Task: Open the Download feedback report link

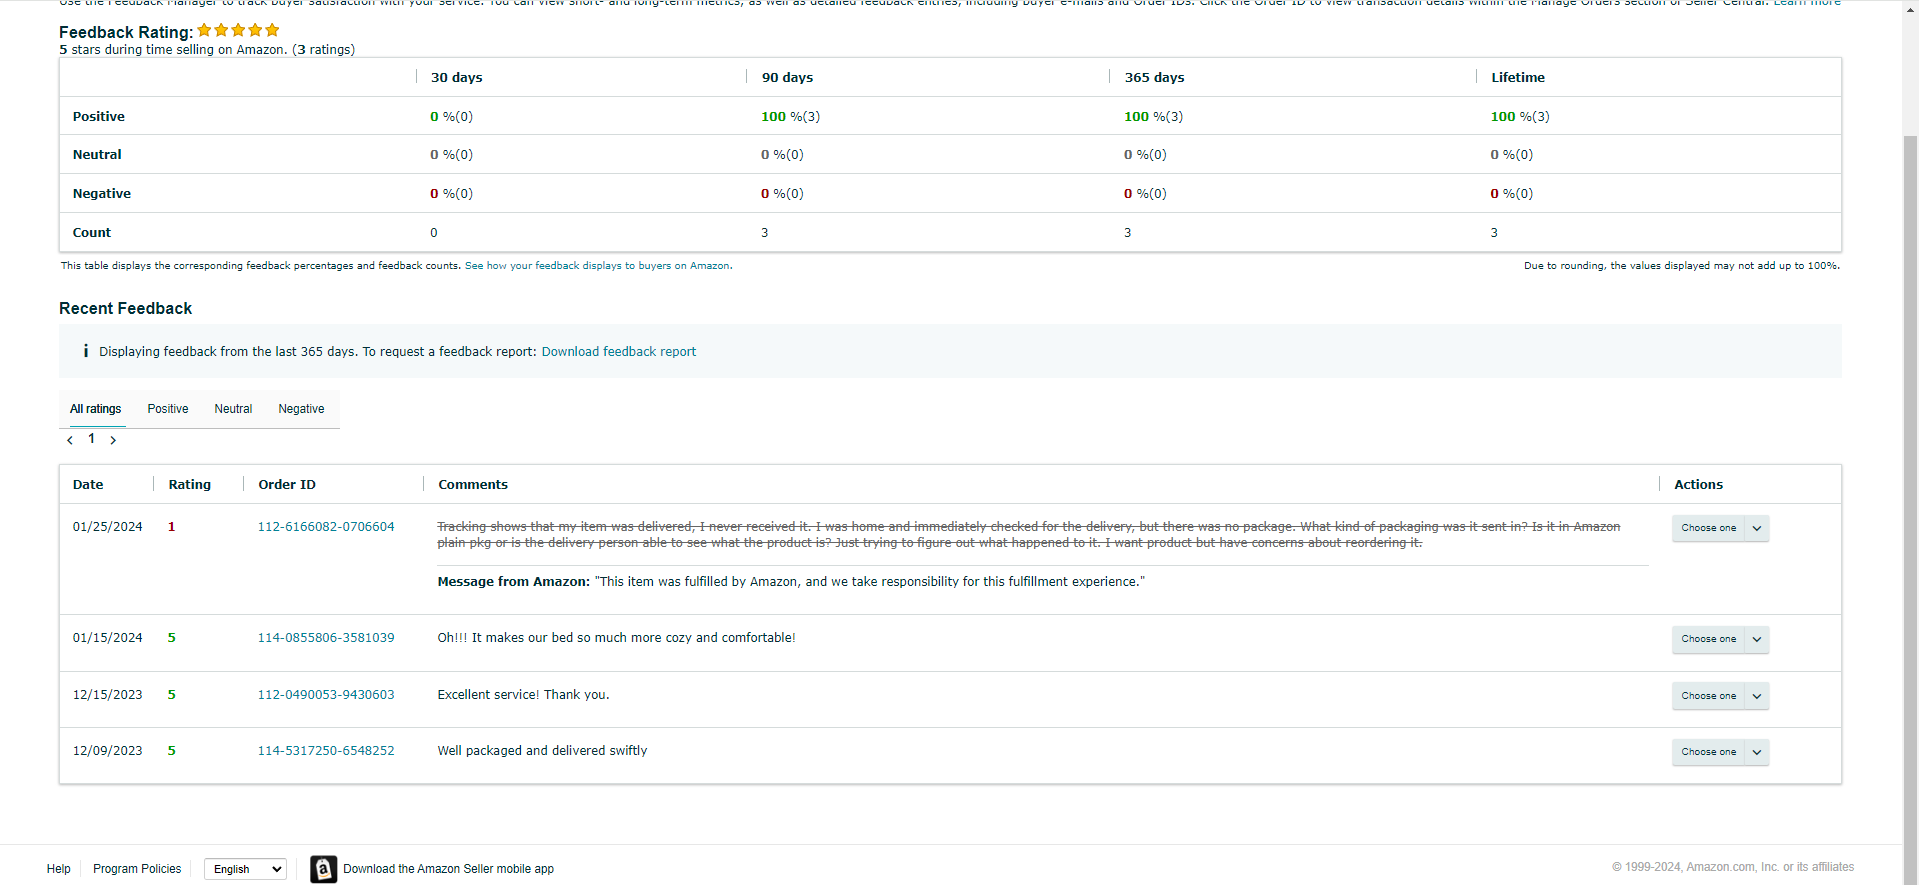Action: (619, 352)
